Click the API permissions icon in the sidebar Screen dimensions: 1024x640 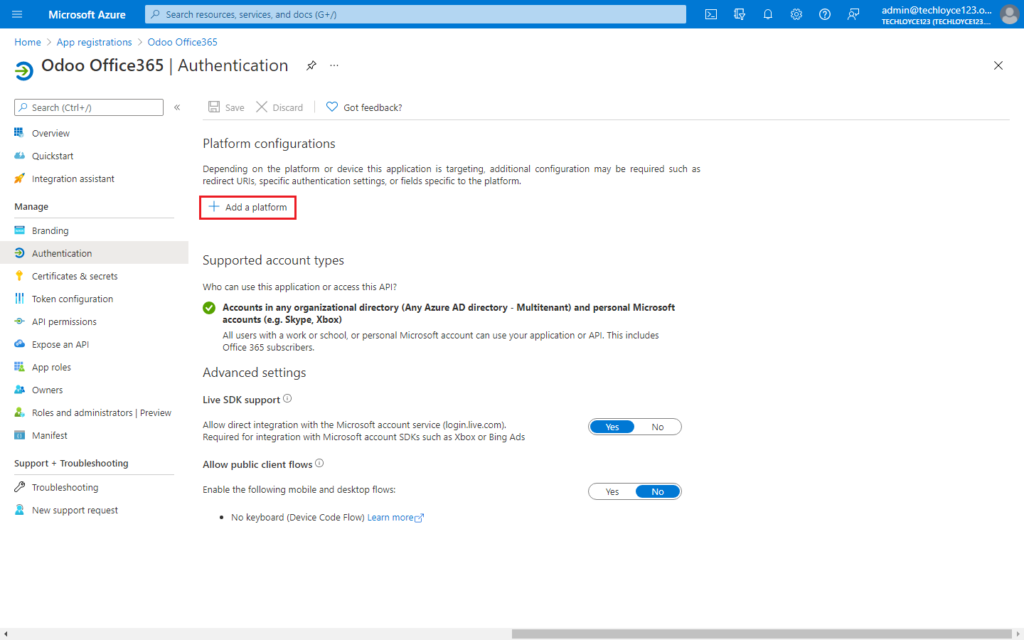tap(19, 321)
